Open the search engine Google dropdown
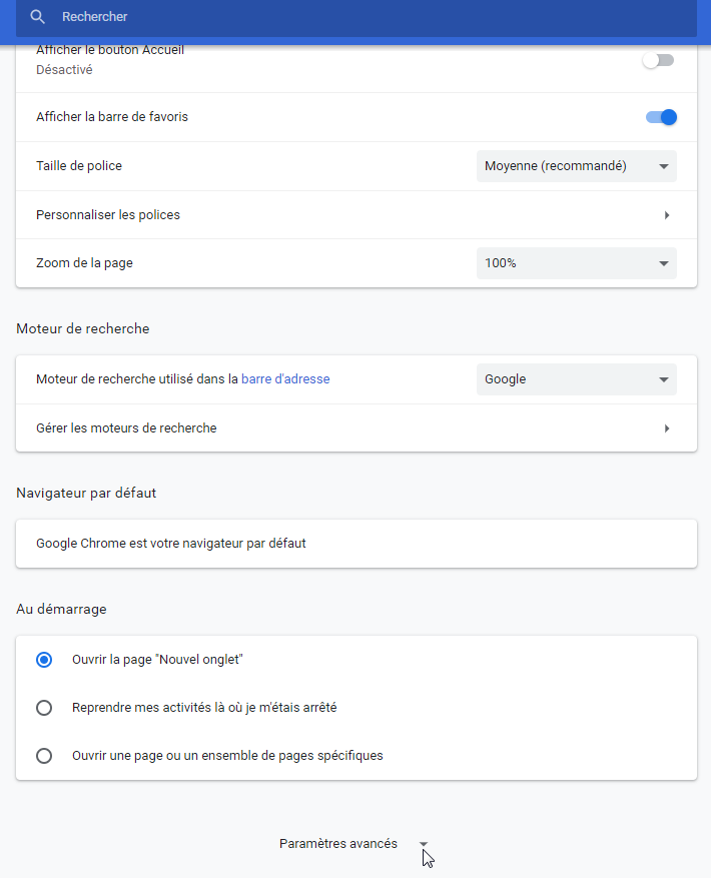The image size is (711, 878). coord(577,379)
